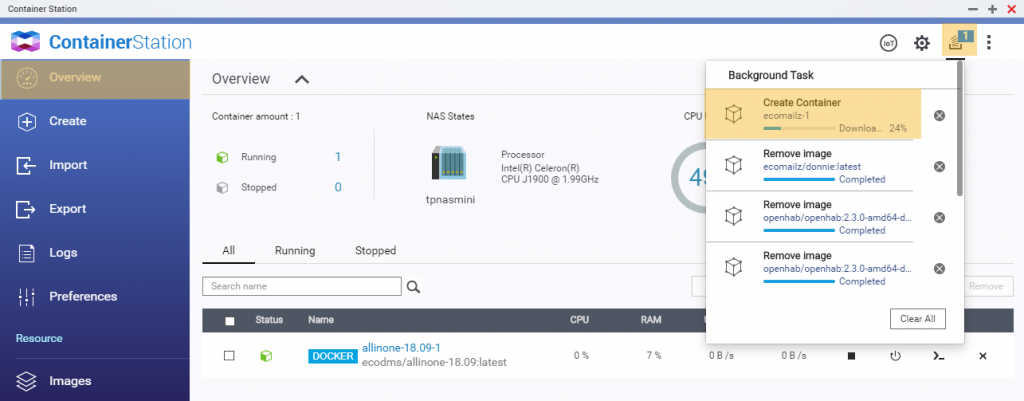1024x401 pixels.
Task: Click the ContainerStation logo
Action: (x=101, y=42)
